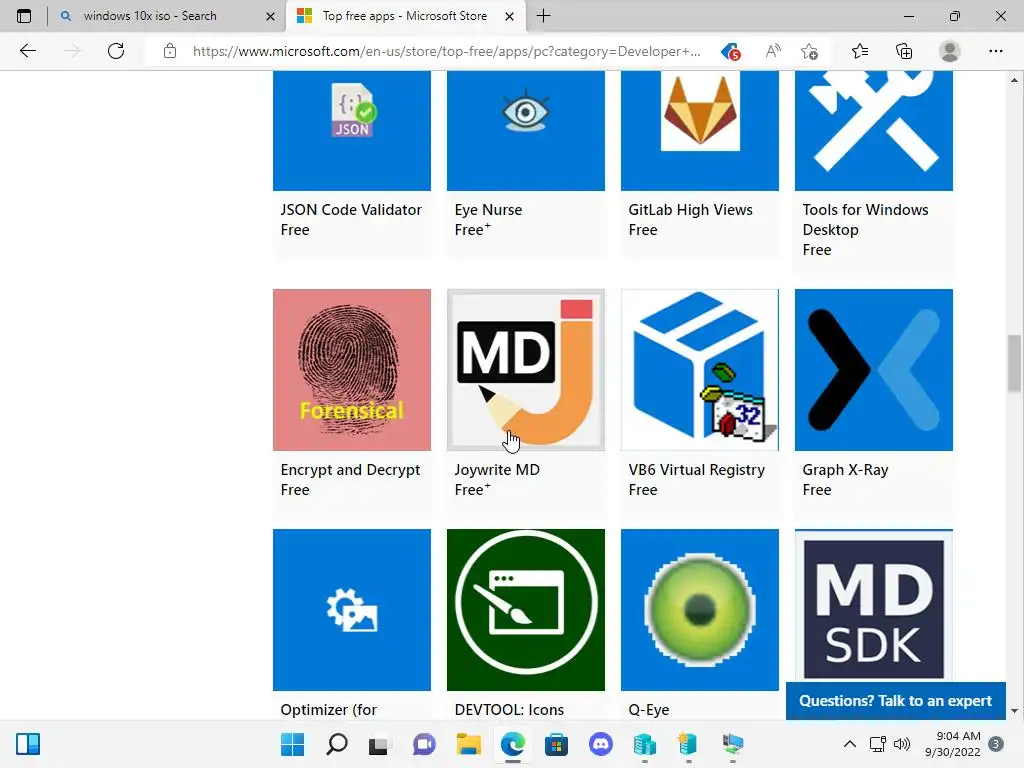Click the GitLab High Views title link

click(690, 210)
